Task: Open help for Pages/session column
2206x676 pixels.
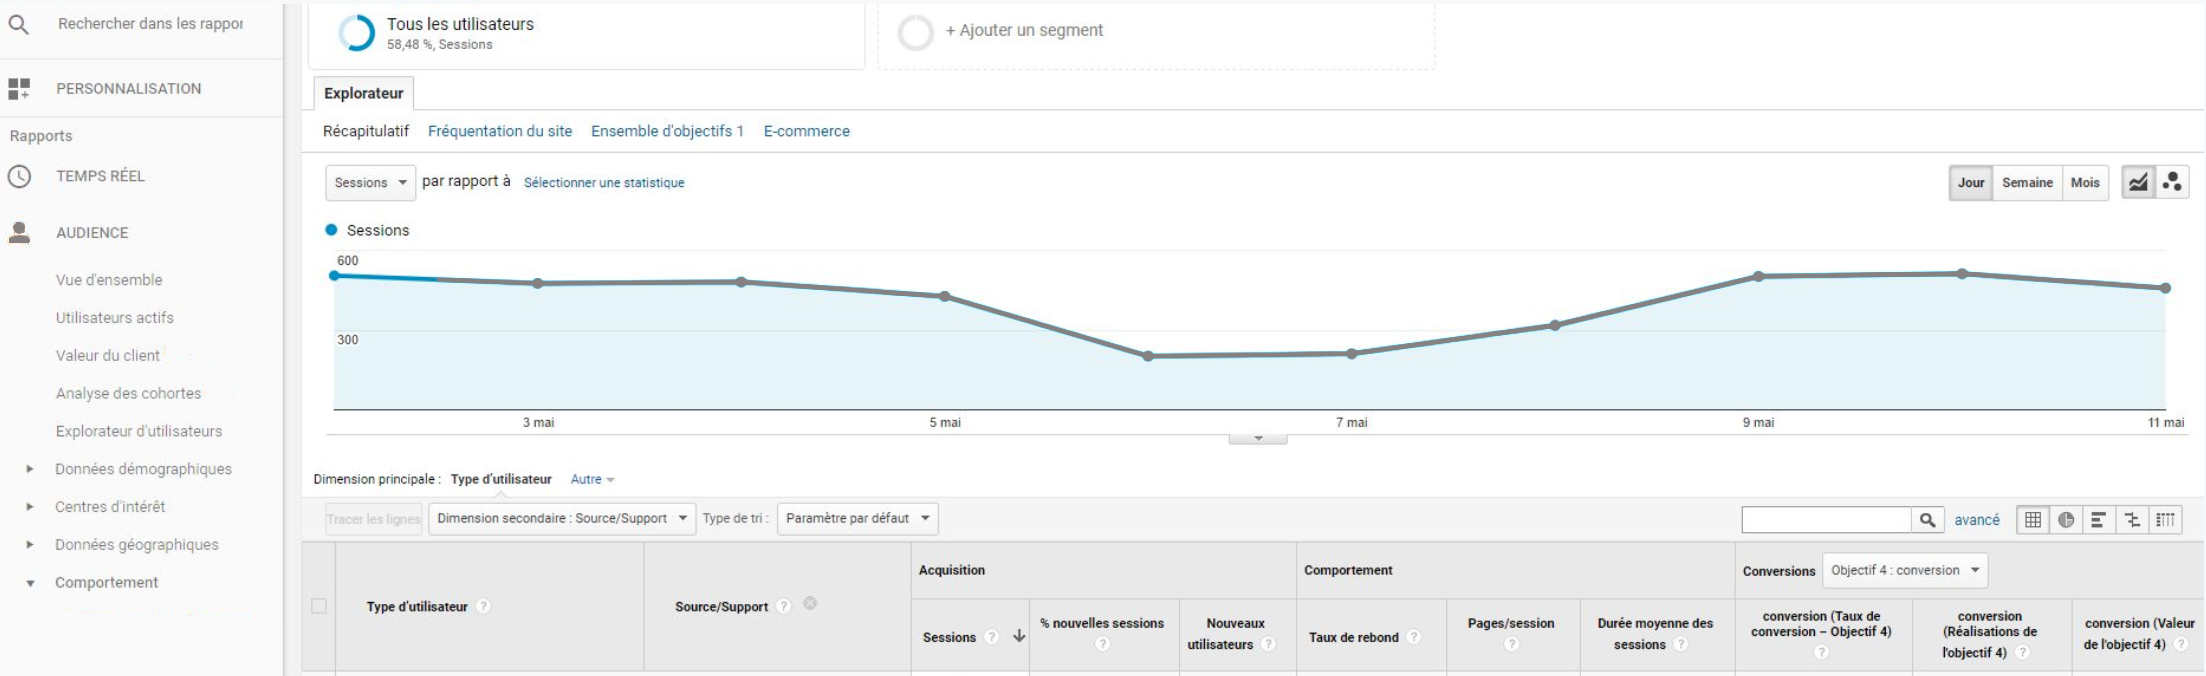Action: [x=1511, y=644]
